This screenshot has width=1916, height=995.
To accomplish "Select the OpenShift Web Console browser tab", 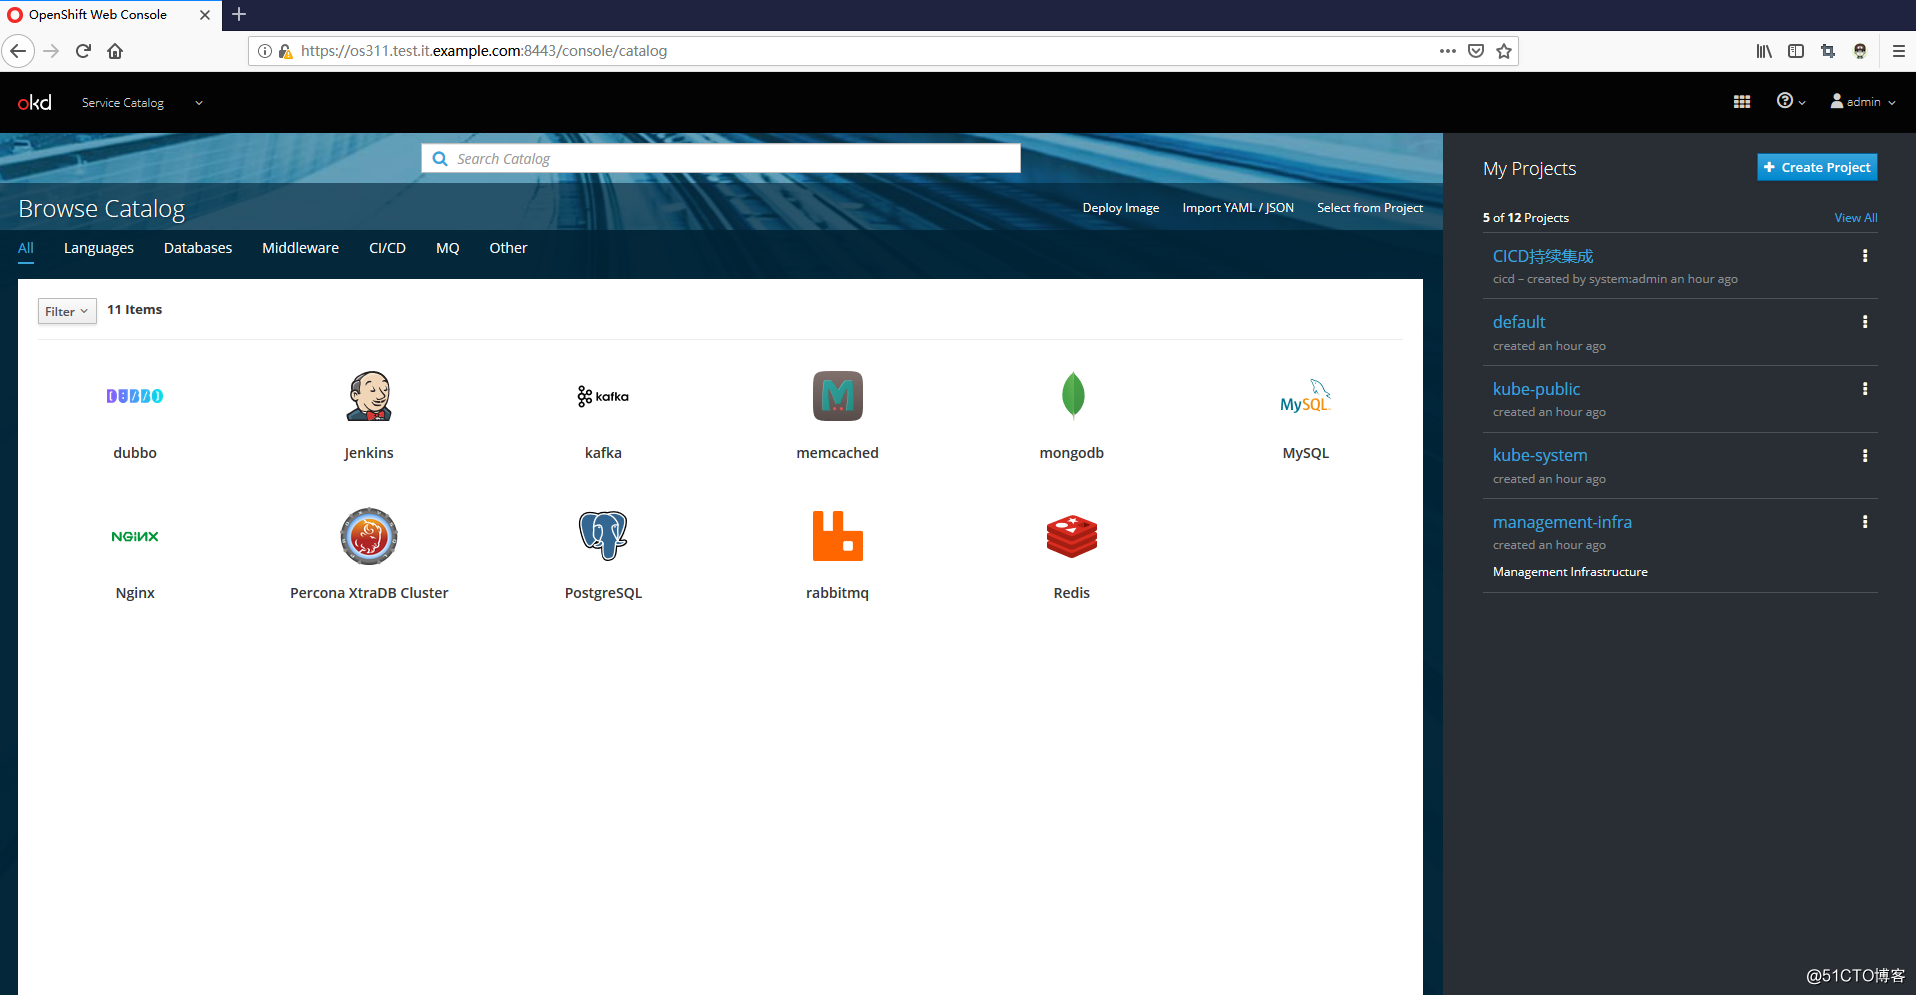I will click(x=109, y=15).
